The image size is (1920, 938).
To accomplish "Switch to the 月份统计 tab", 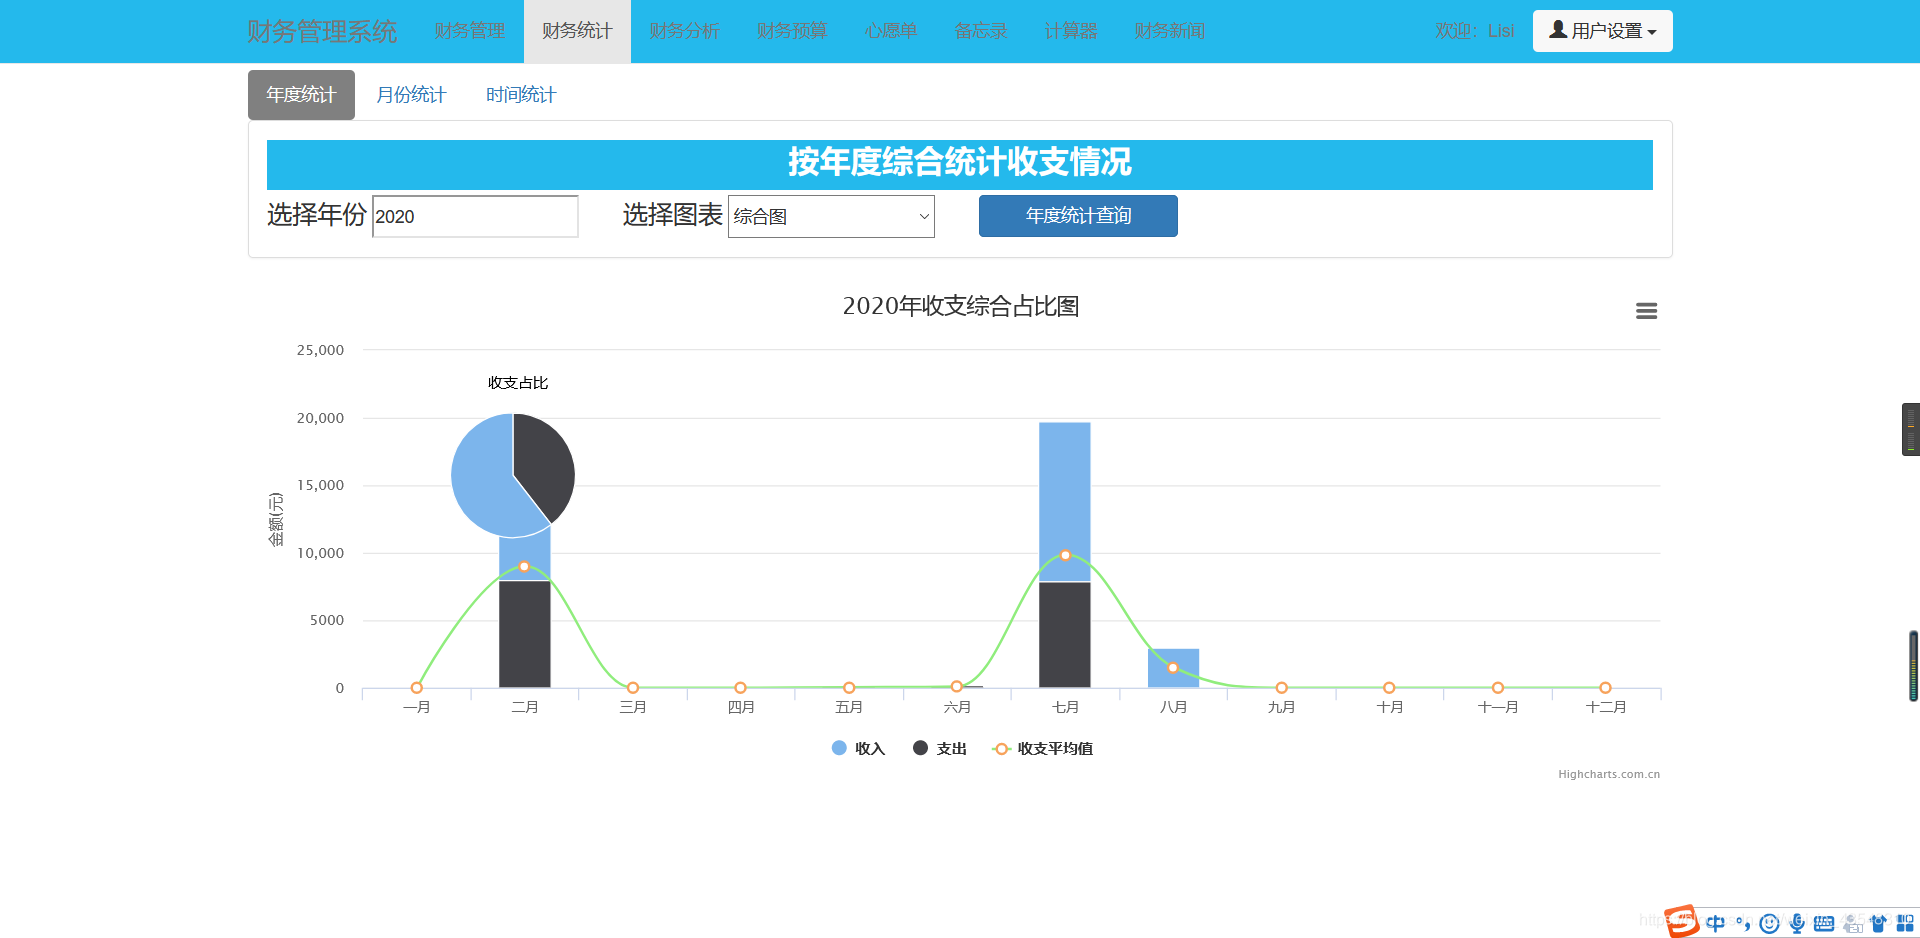I will [x=411, y=94].
